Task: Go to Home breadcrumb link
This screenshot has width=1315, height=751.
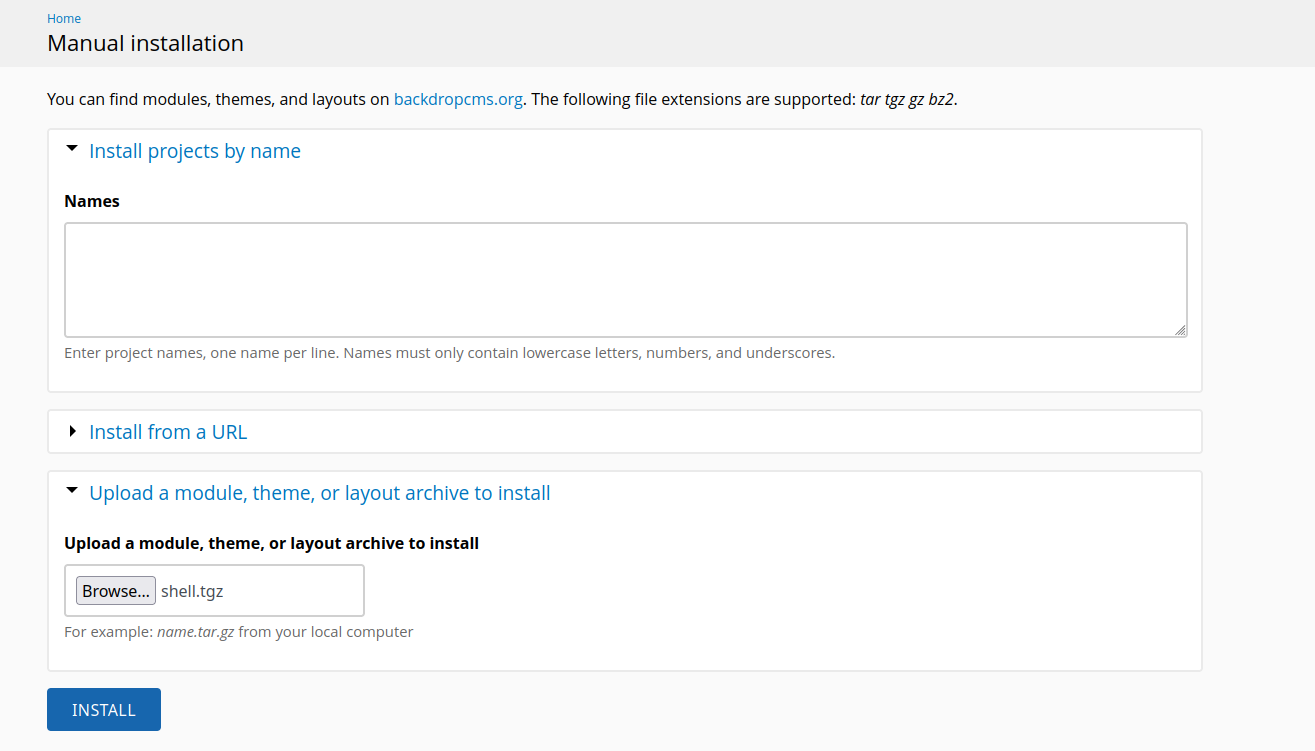Action: point(64,19)
